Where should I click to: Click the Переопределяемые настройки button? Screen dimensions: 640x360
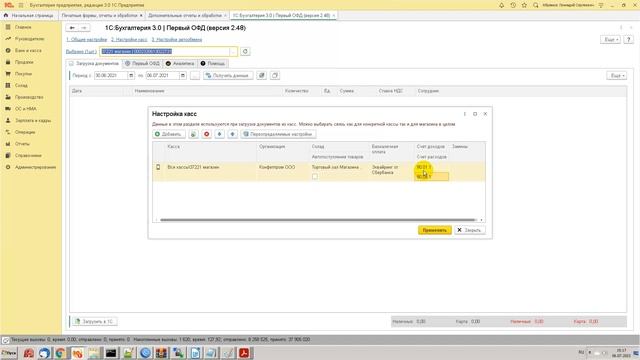click(x=278, y=134)
